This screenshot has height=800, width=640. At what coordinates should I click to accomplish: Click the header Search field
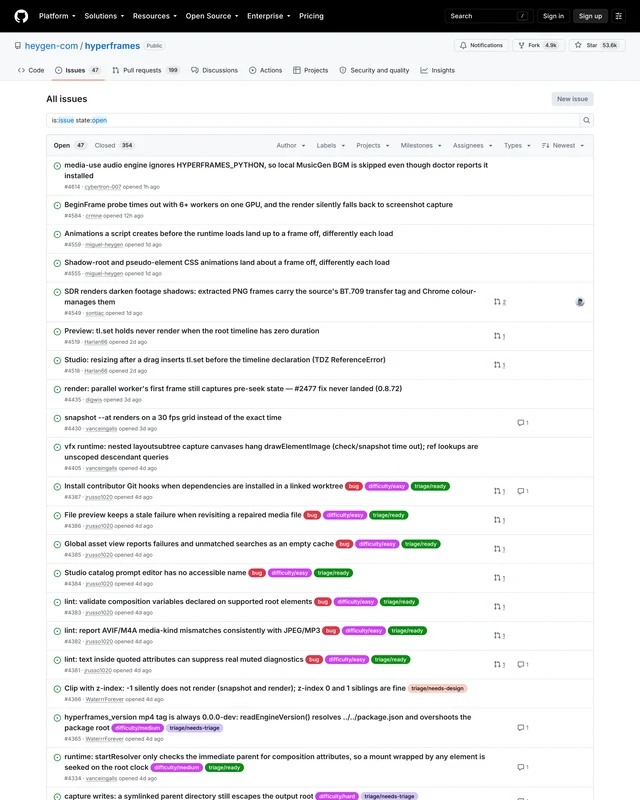coord(489,16)
